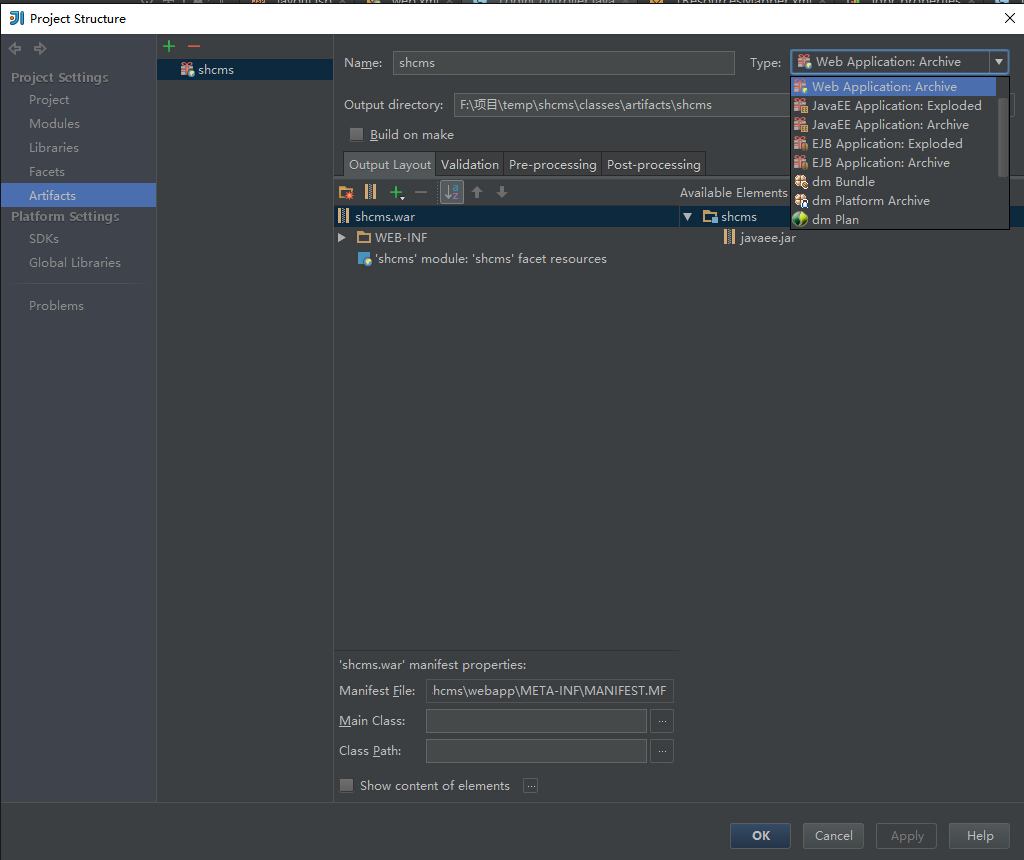This screenshot has height=860, width=1024.
Task: Toggle Show content of elements checkbox
Action: (x=347, y=786)
